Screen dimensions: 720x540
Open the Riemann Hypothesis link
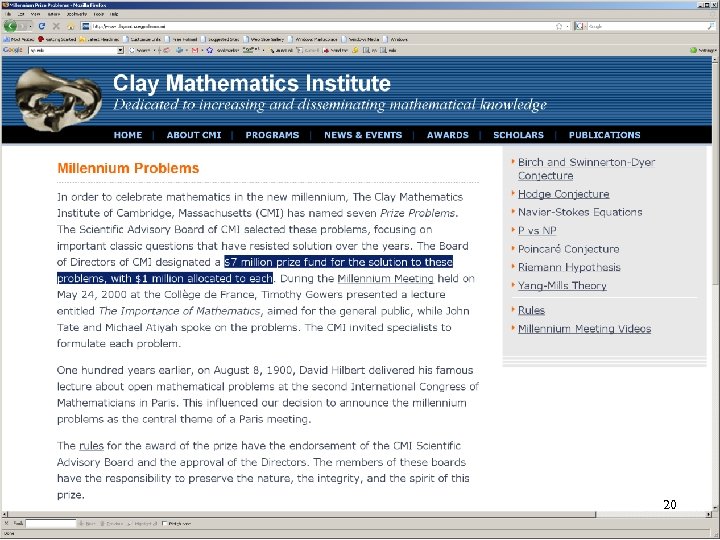tap(569, 267)
